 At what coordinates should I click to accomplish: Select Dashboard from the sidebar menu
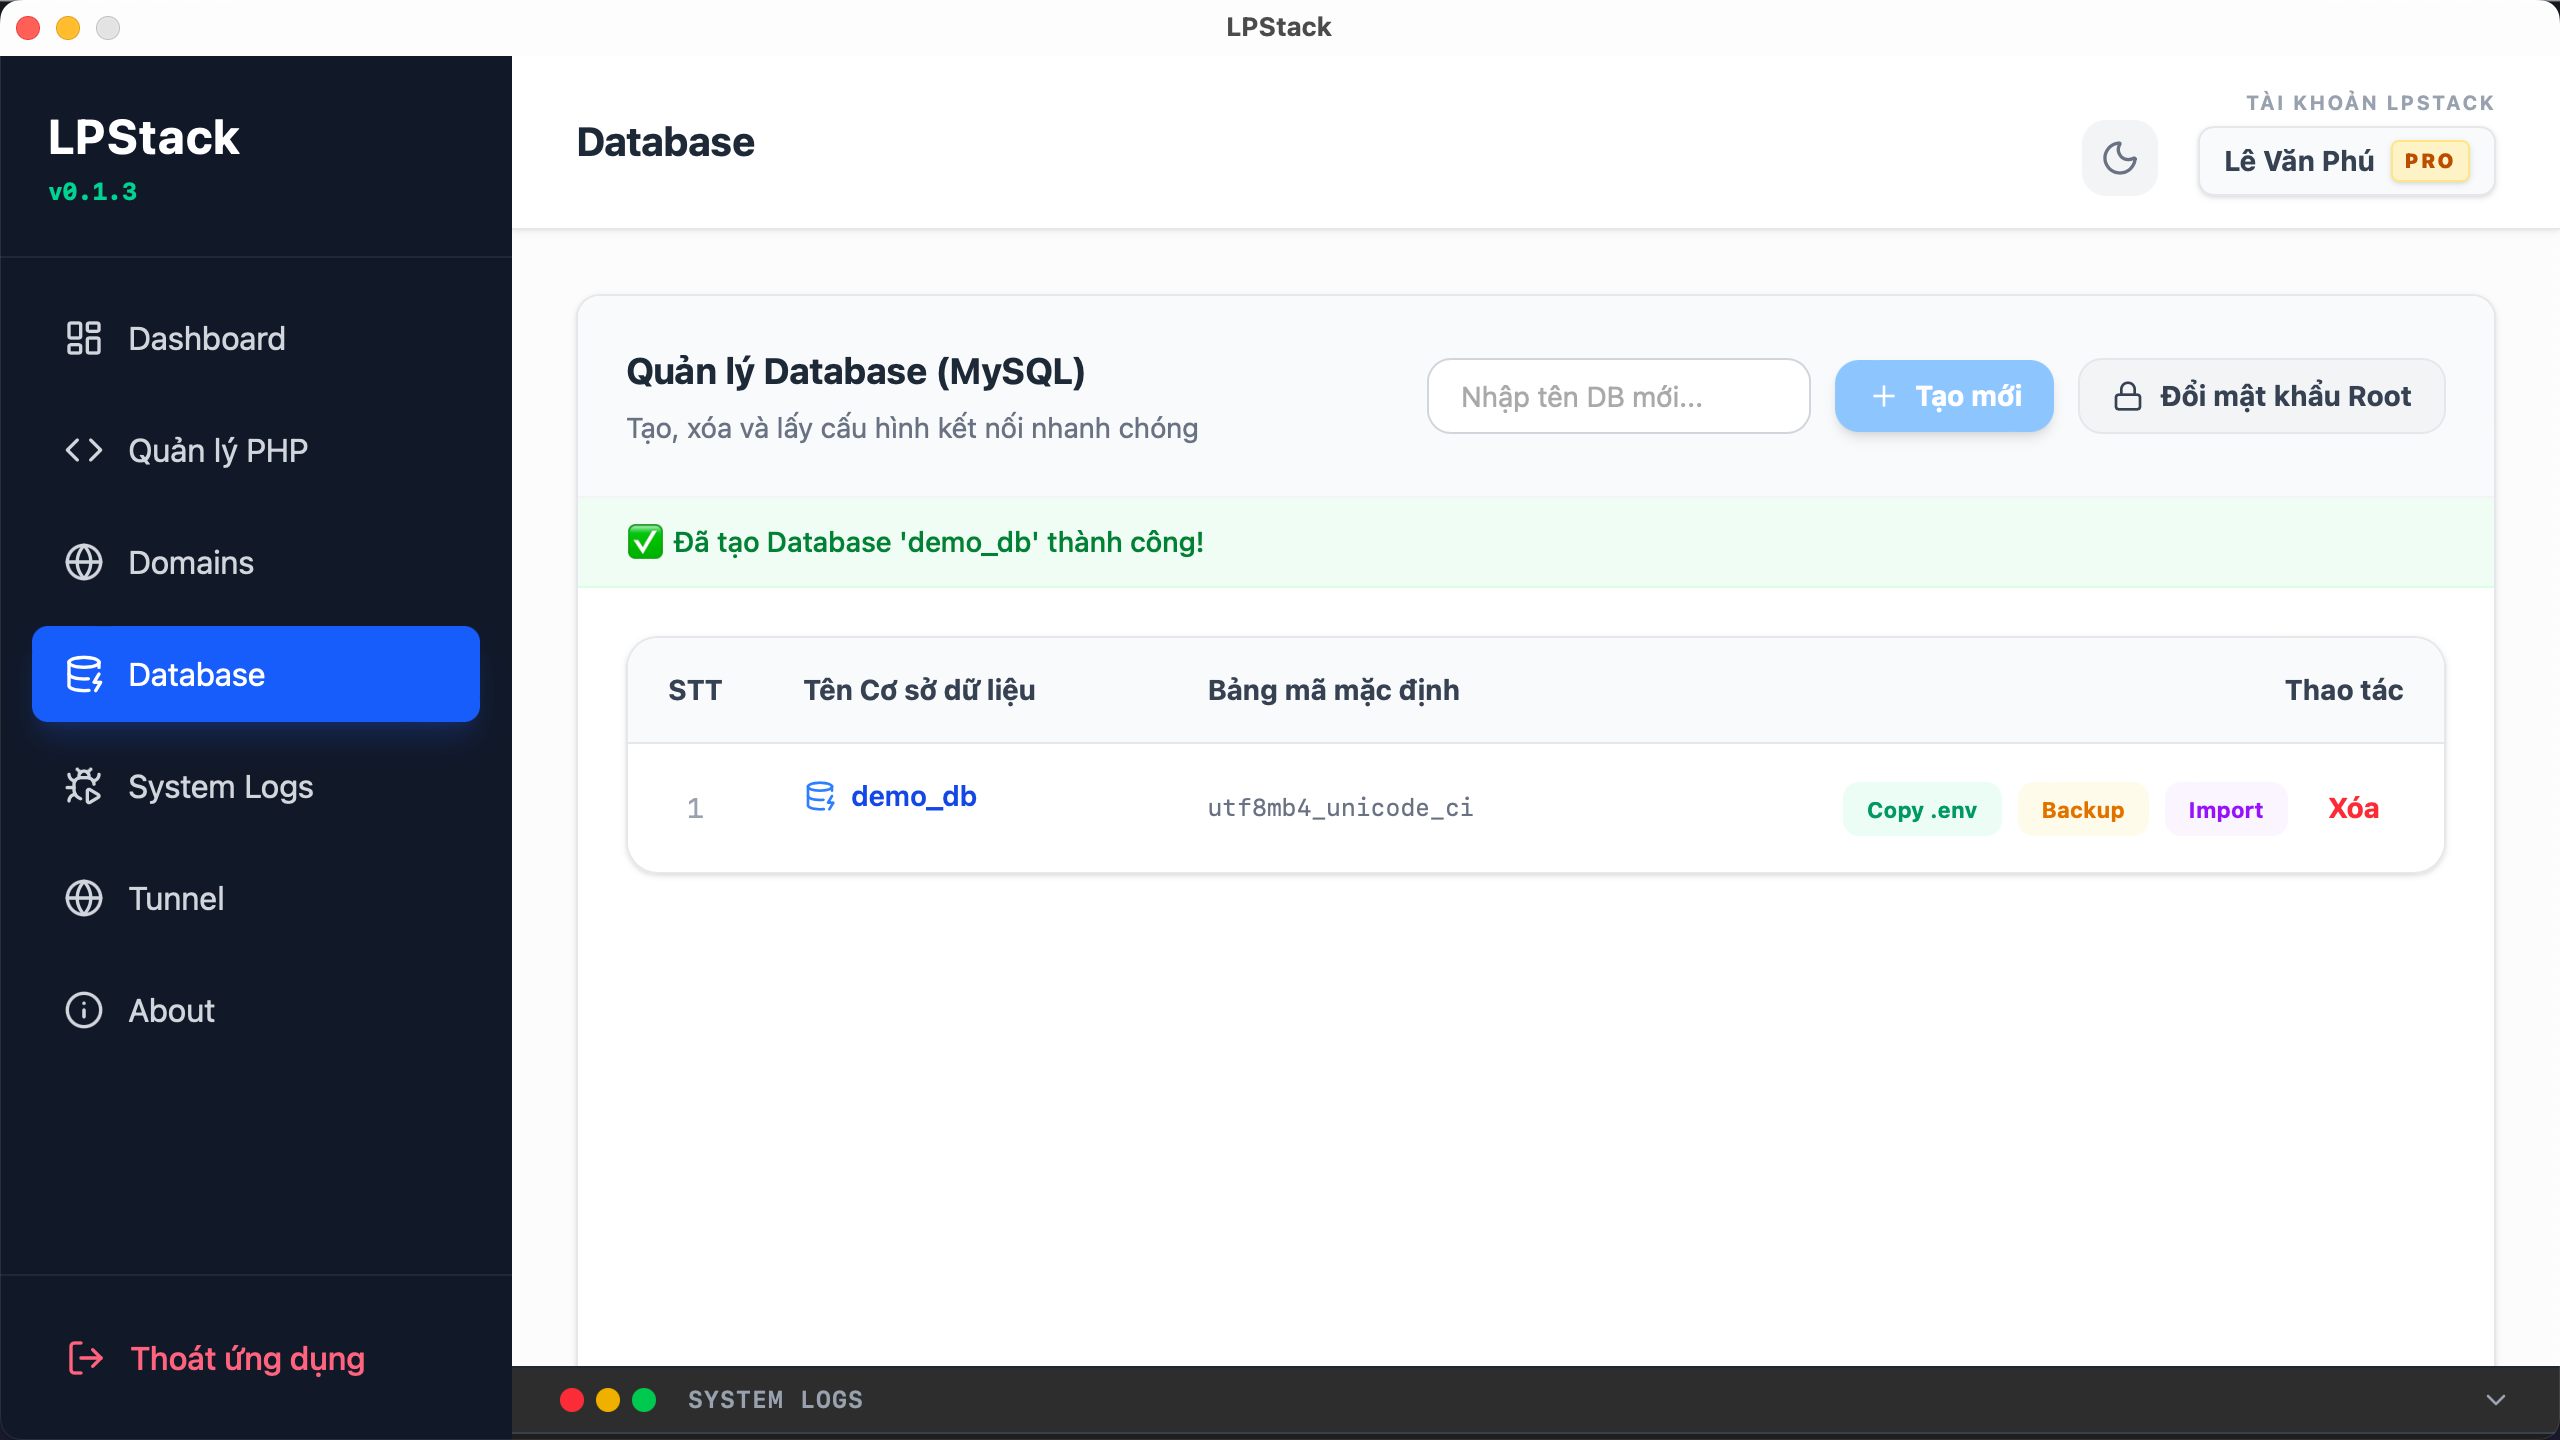coord(206,338)
